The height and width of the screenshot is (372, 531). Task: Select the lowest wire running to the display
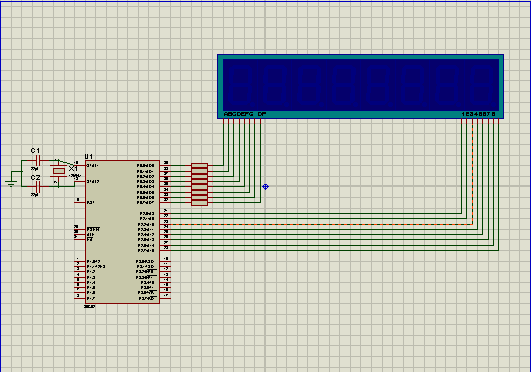(x=334, y=250)
